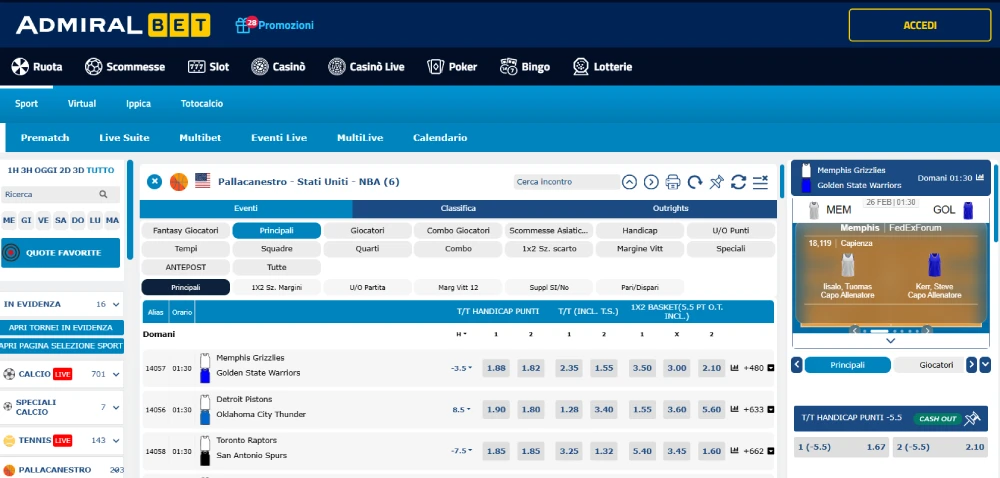Image resolution: width=1000 pixels, height=478 pixels.
Task: Click the up-arrow circle icon beside Cerca incontro
Action: click(x=629, y=182)
